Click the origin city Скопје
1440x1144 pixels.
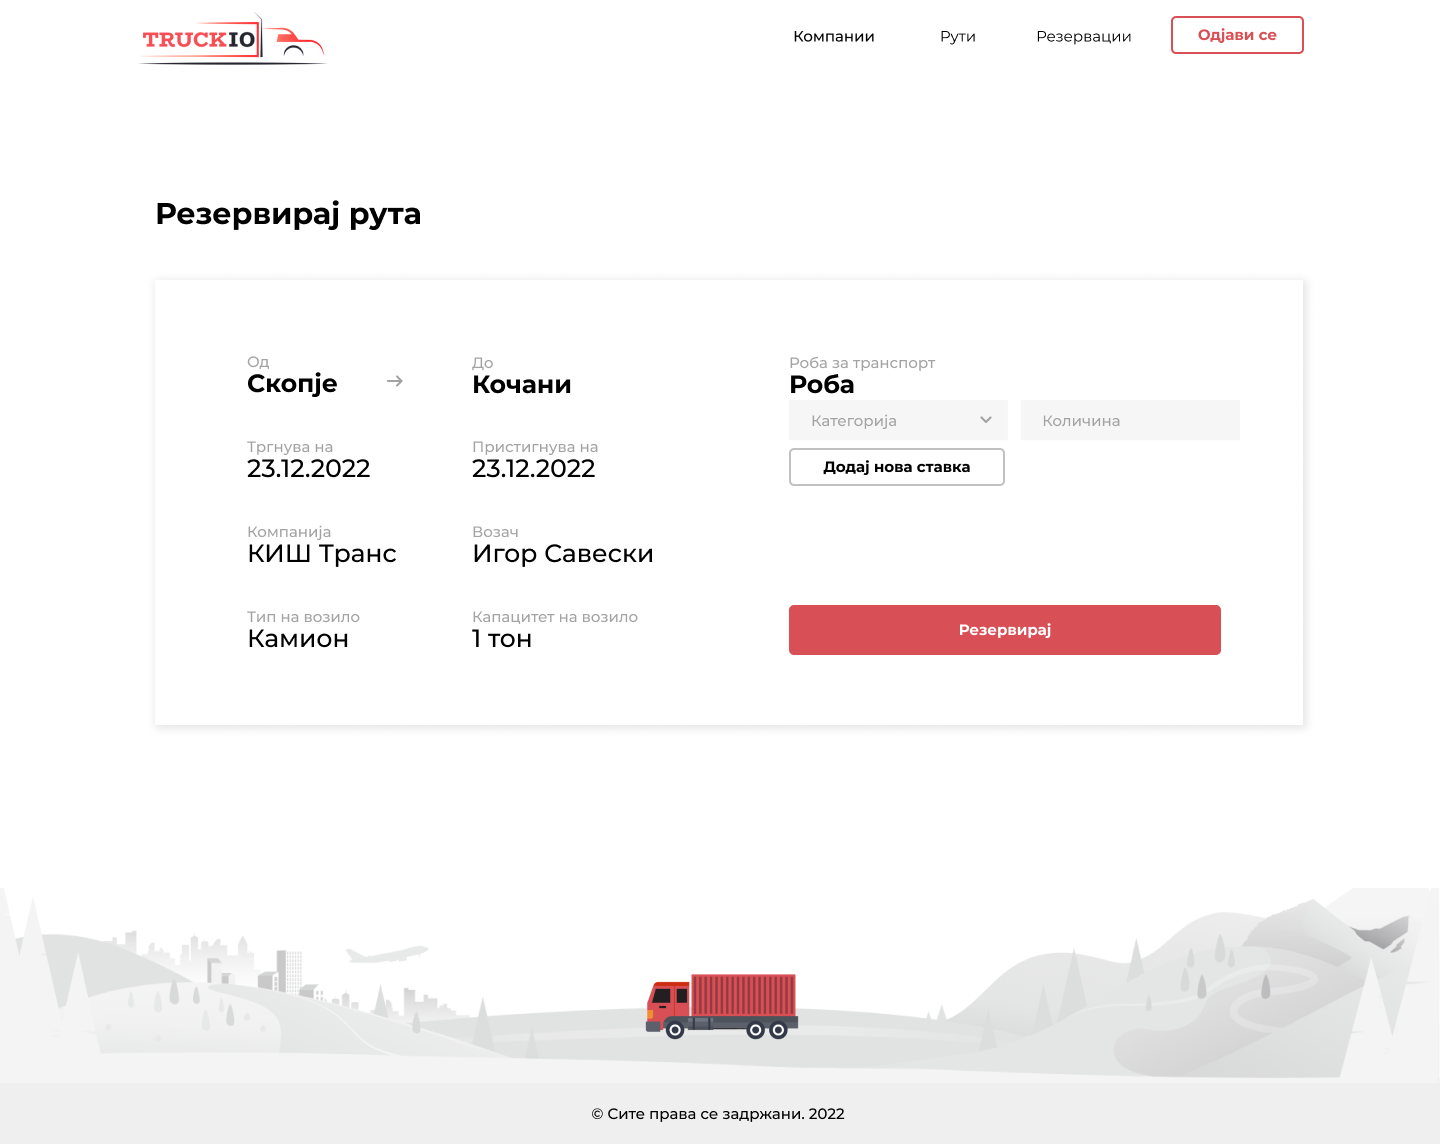tap(292, 384)
